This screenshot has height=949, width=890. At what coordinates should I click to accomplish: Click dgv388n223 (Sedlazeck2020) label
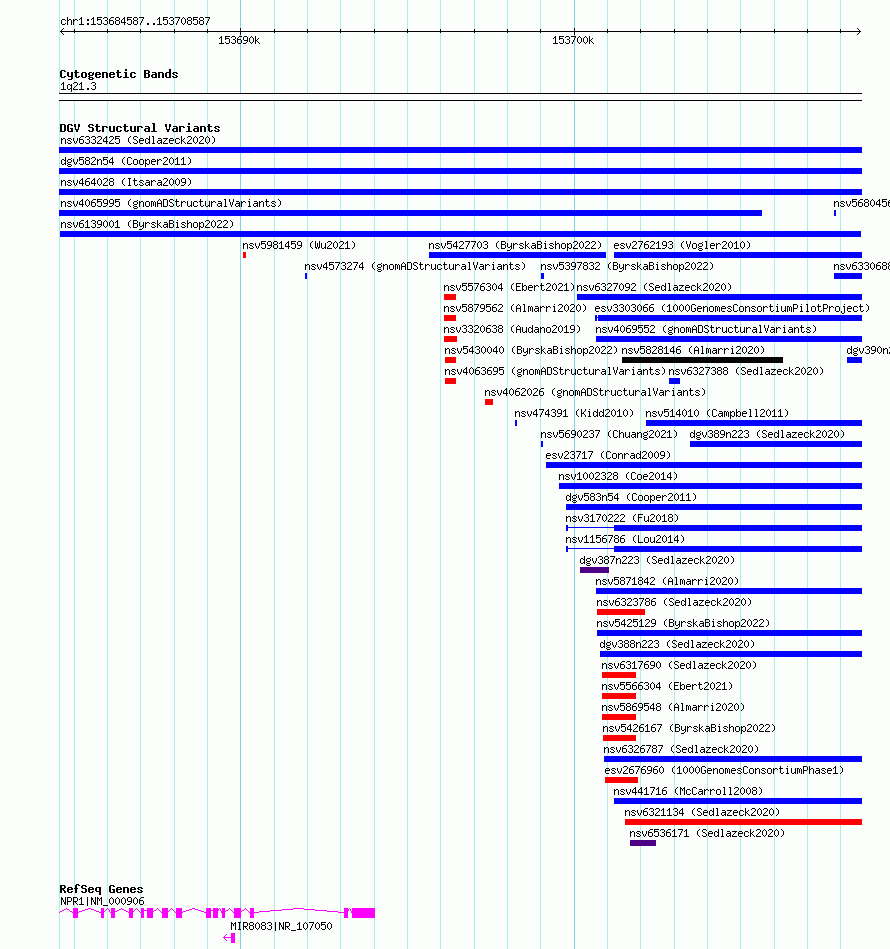tap(677, 645)
